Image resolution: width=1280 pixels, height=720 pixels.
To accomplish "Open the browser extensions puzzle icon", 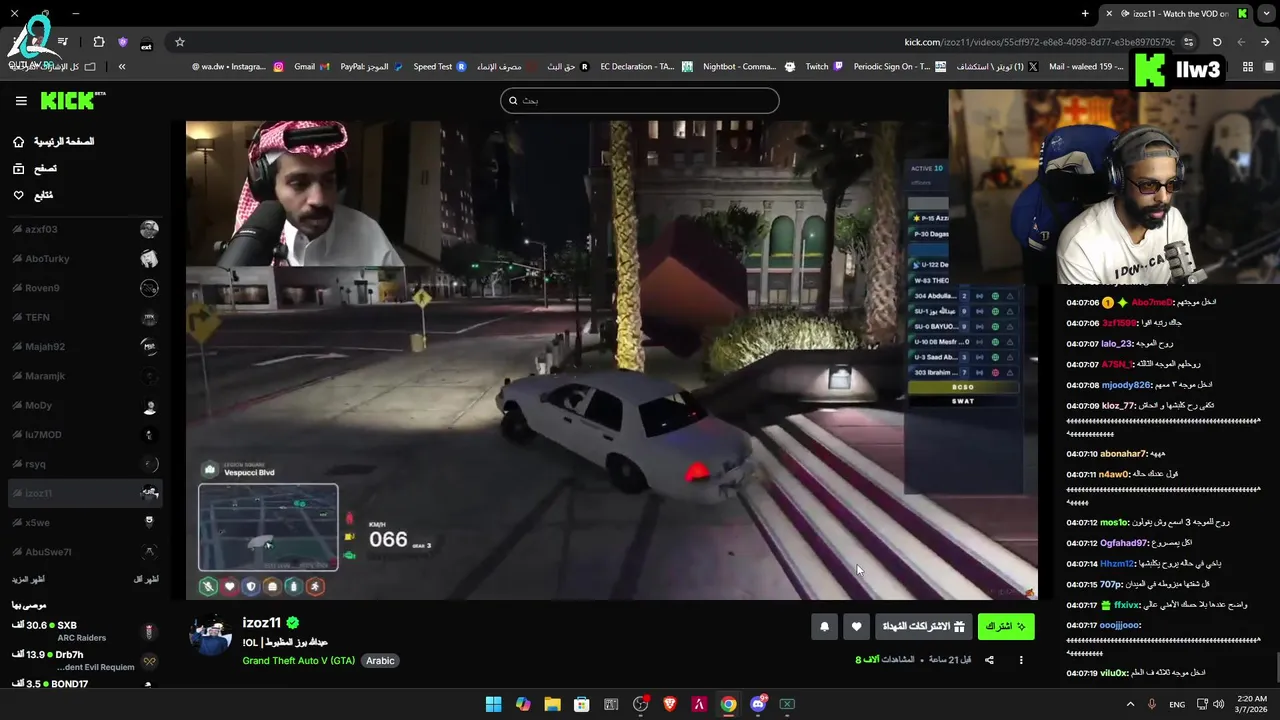I will tap(98, 42).
